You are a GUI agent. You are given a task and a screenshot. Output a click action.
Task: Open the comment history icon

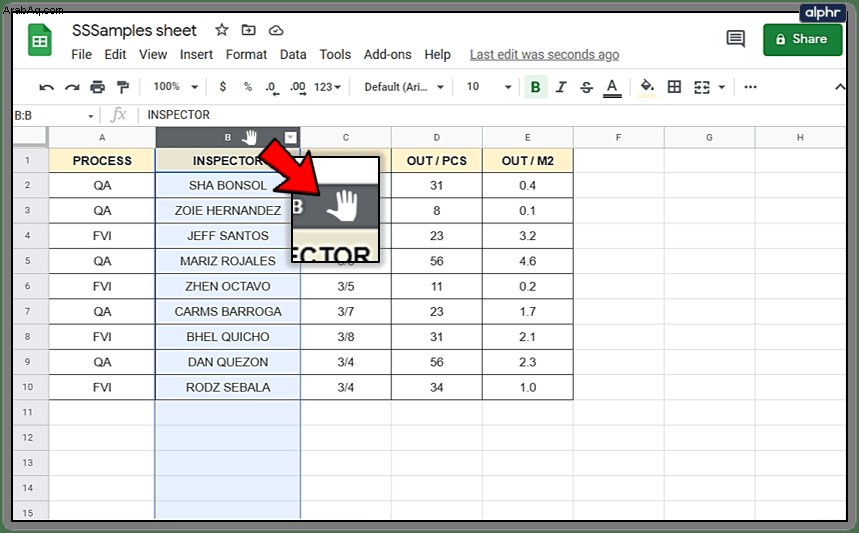[735, 38]
